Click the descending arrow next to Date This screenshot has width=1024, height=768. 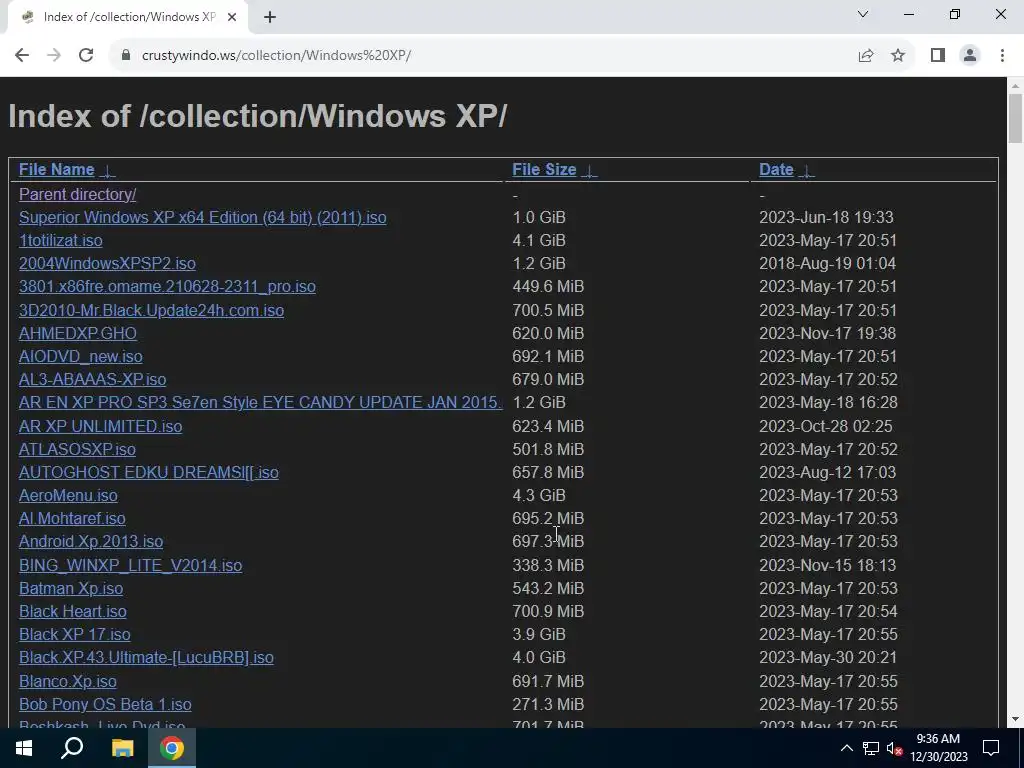[807, 170]
